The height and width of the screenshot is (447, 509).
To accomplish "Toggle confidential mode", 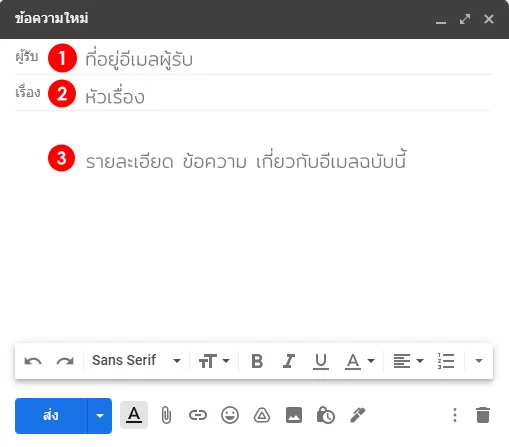I will point(326,415).
